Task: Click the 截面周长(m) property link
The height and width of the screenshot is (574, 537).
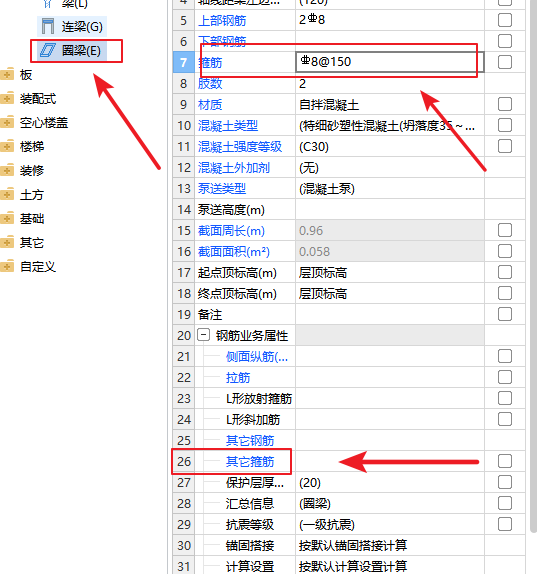Action: point(231,231)
